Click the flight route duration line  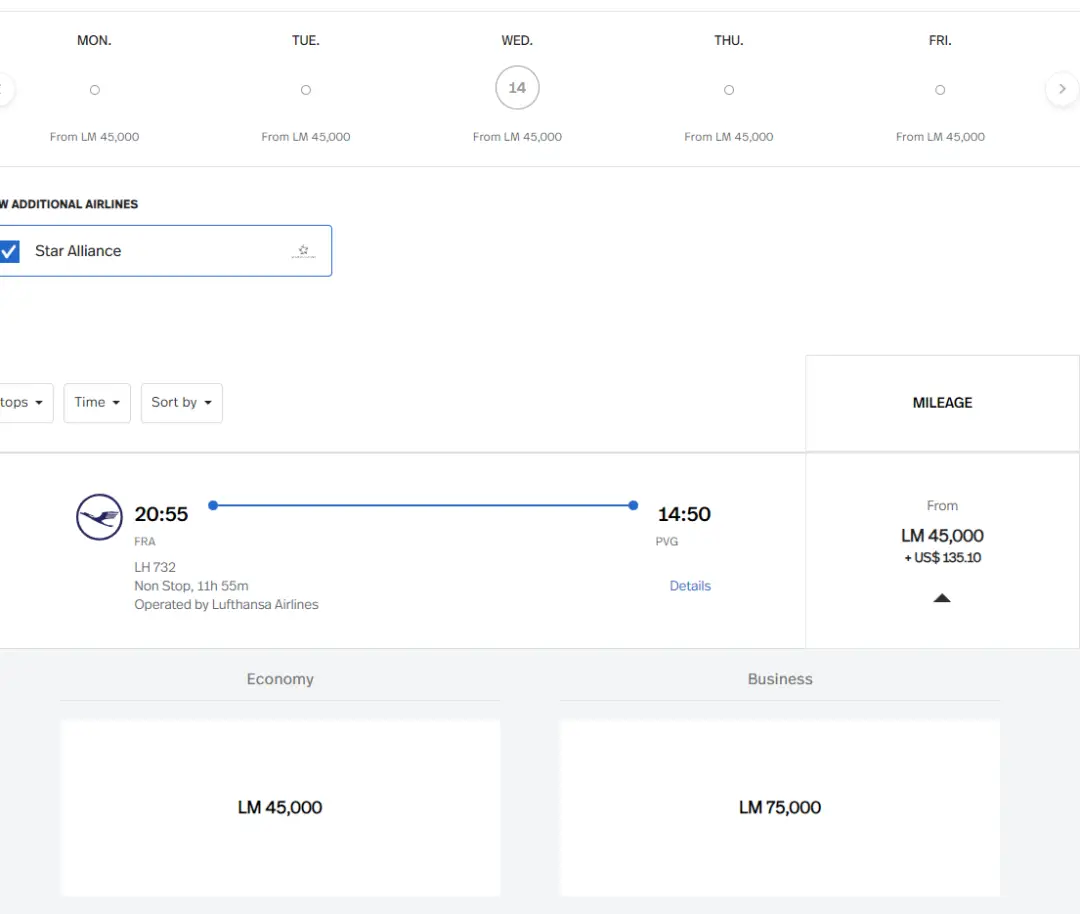click(421, 506)
